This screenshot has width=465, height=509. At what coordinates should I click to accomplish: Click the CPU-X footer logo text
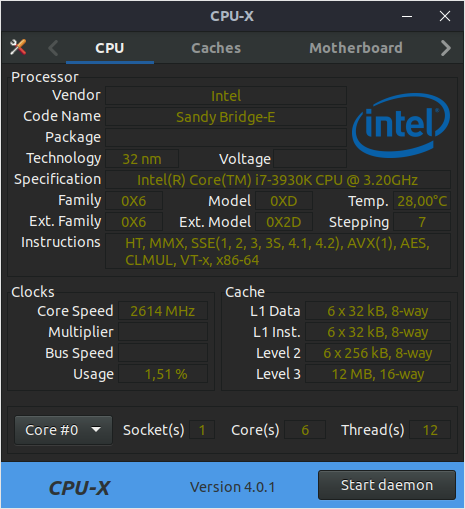coord(79,488)
